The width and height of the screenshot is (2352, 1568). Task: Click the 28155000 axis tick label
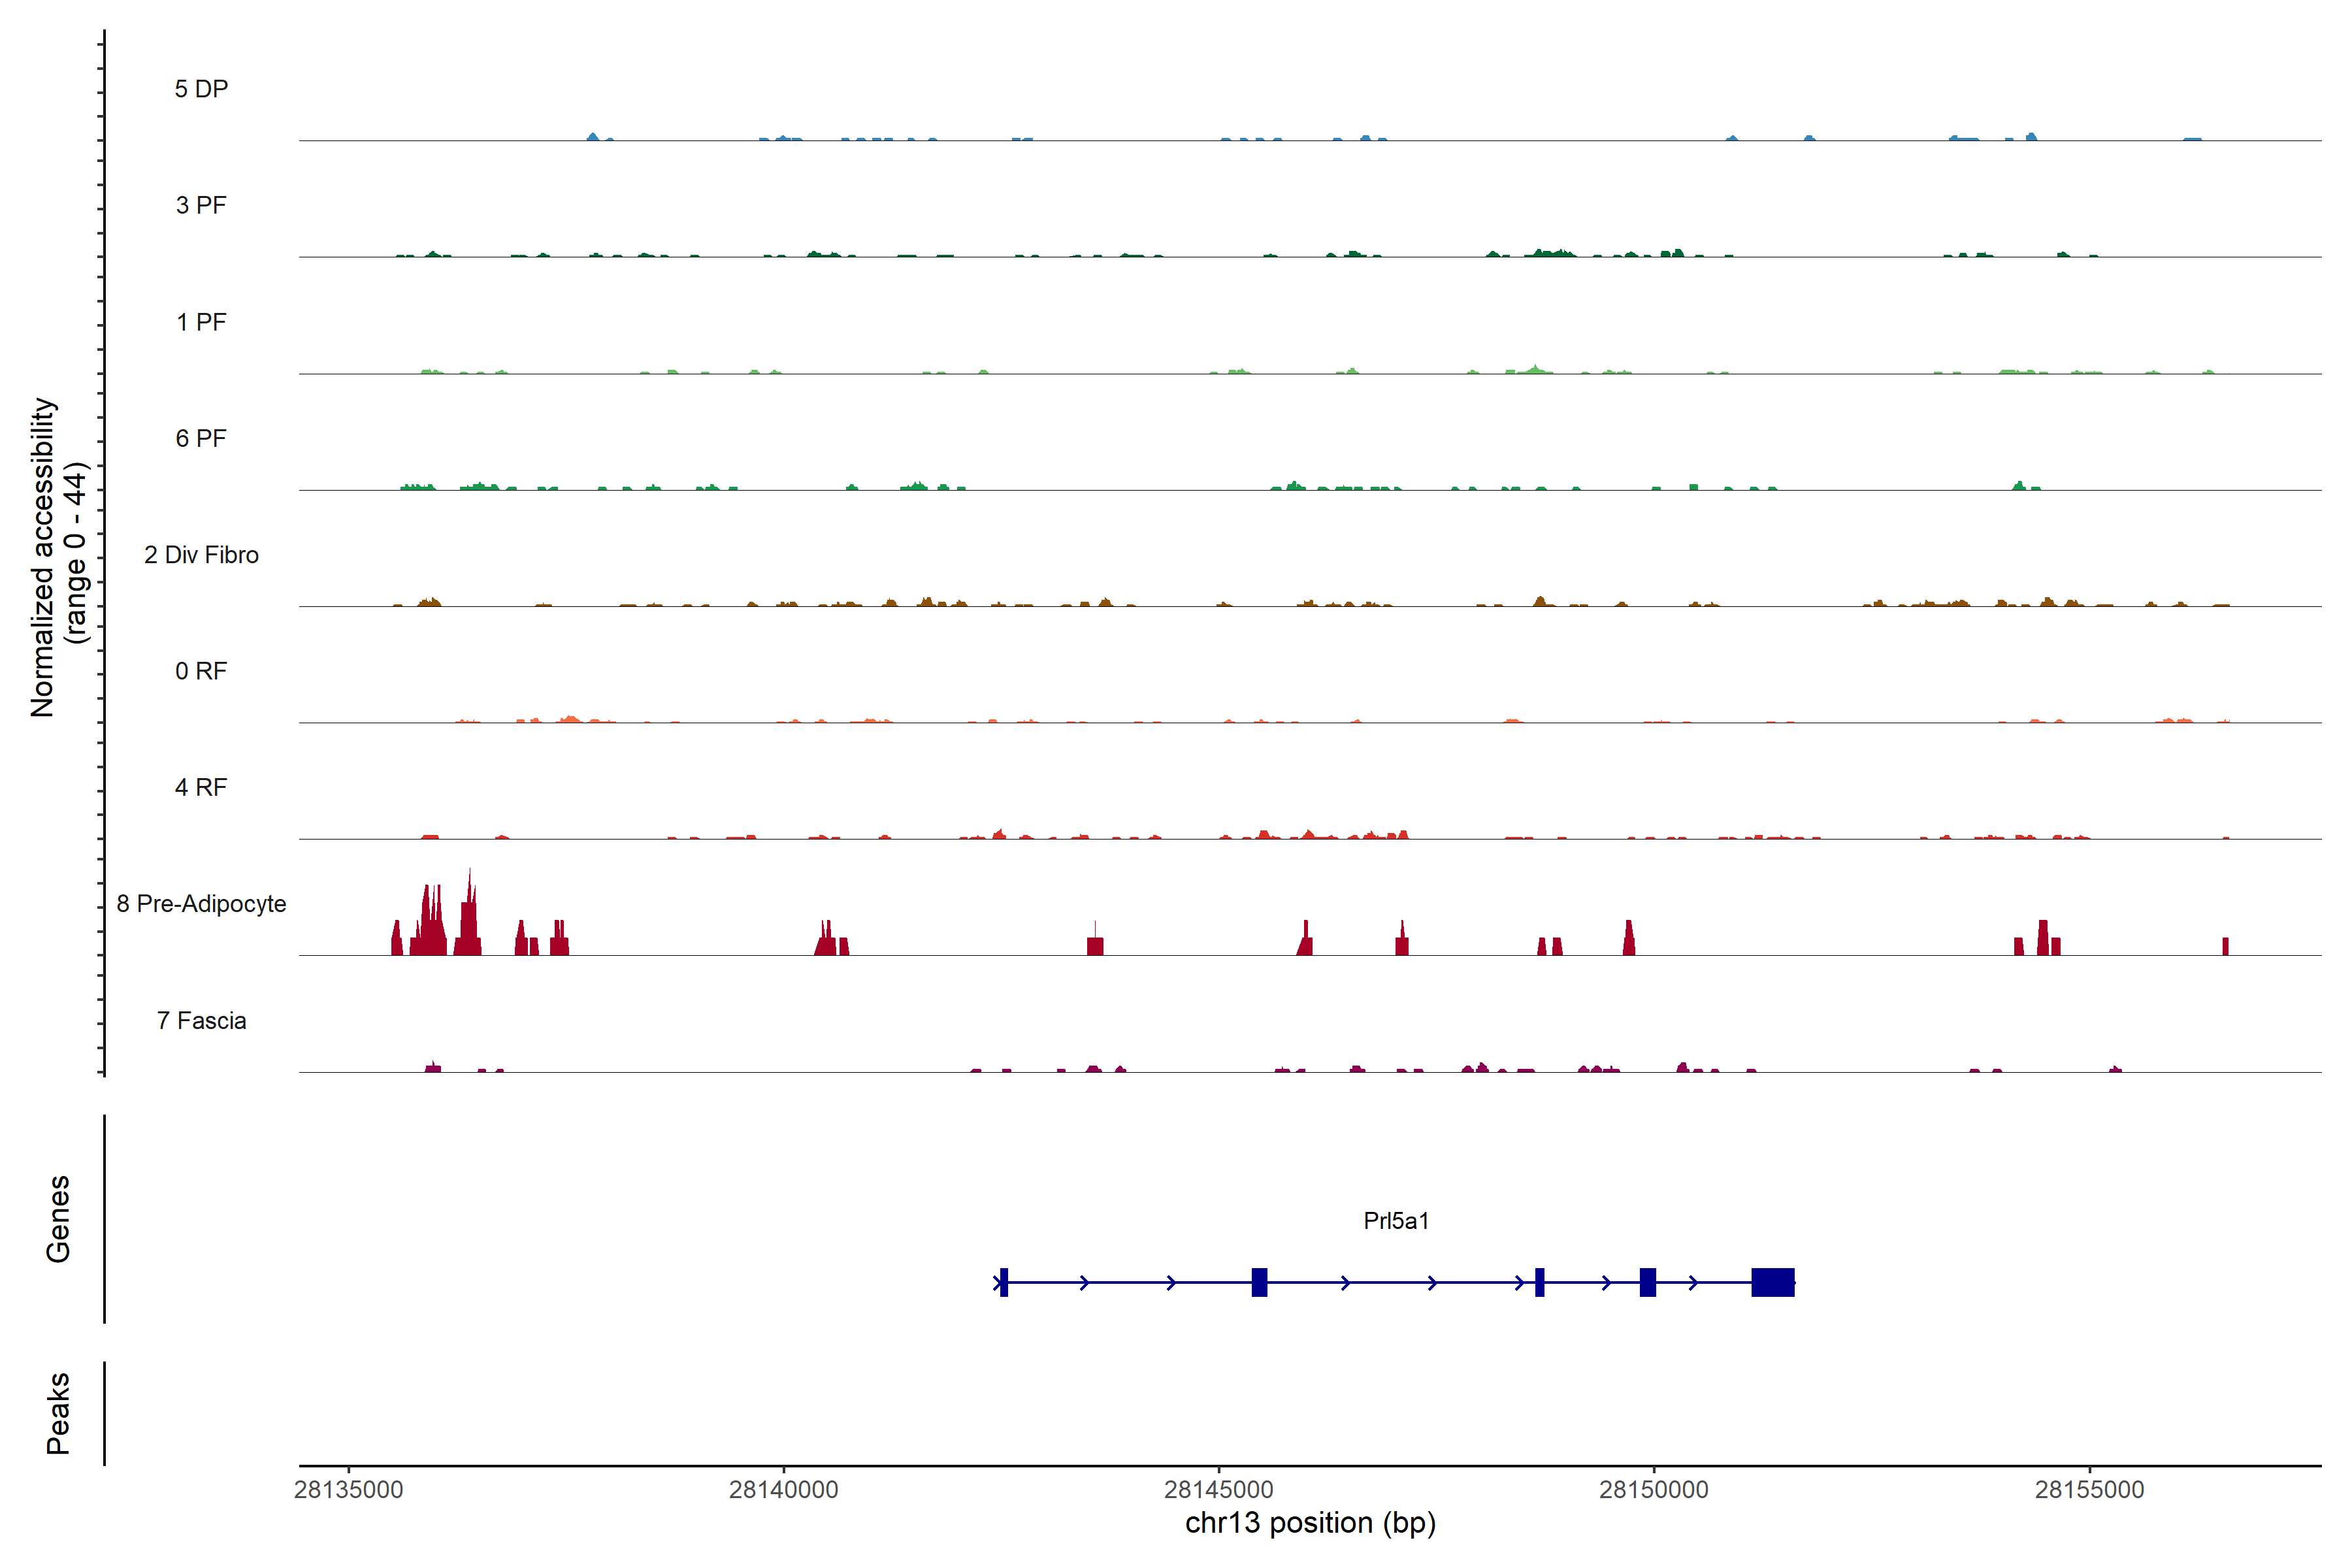(x=2089, y=1489)
